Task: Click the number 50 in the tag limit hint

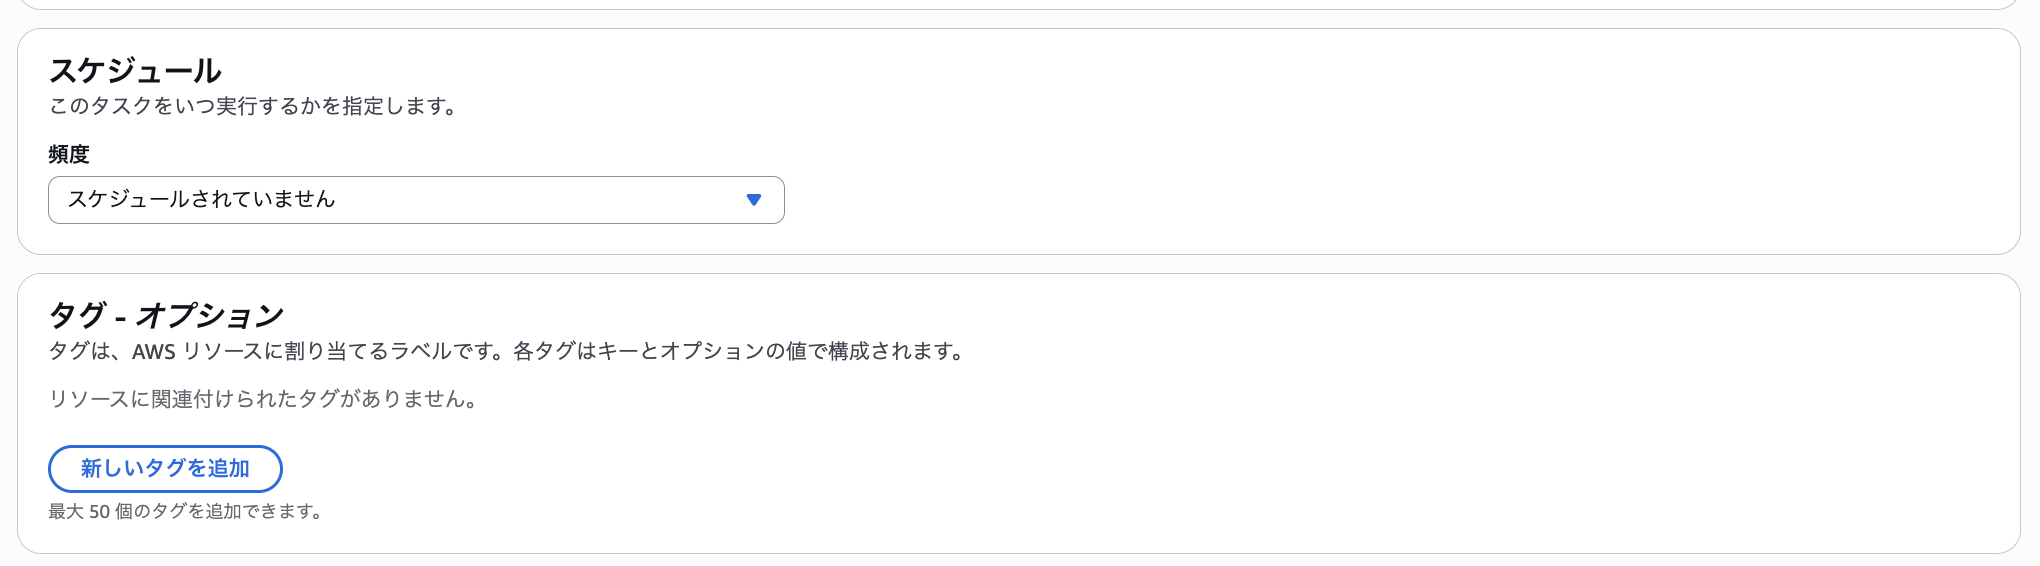Action: [x=99, y=511]
